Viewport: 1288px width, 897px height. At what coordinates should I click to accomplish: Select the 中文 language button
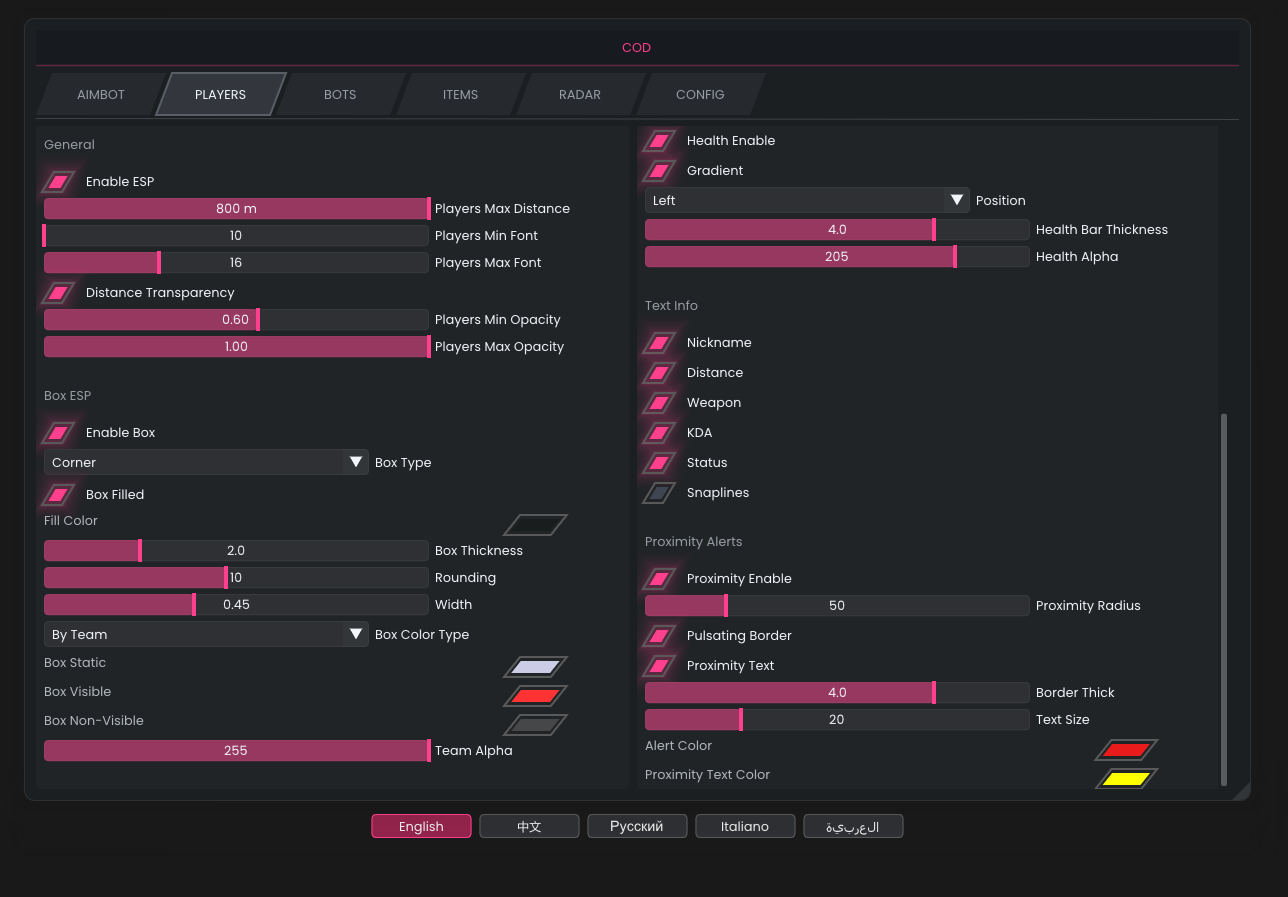click(x=529, y=826)
